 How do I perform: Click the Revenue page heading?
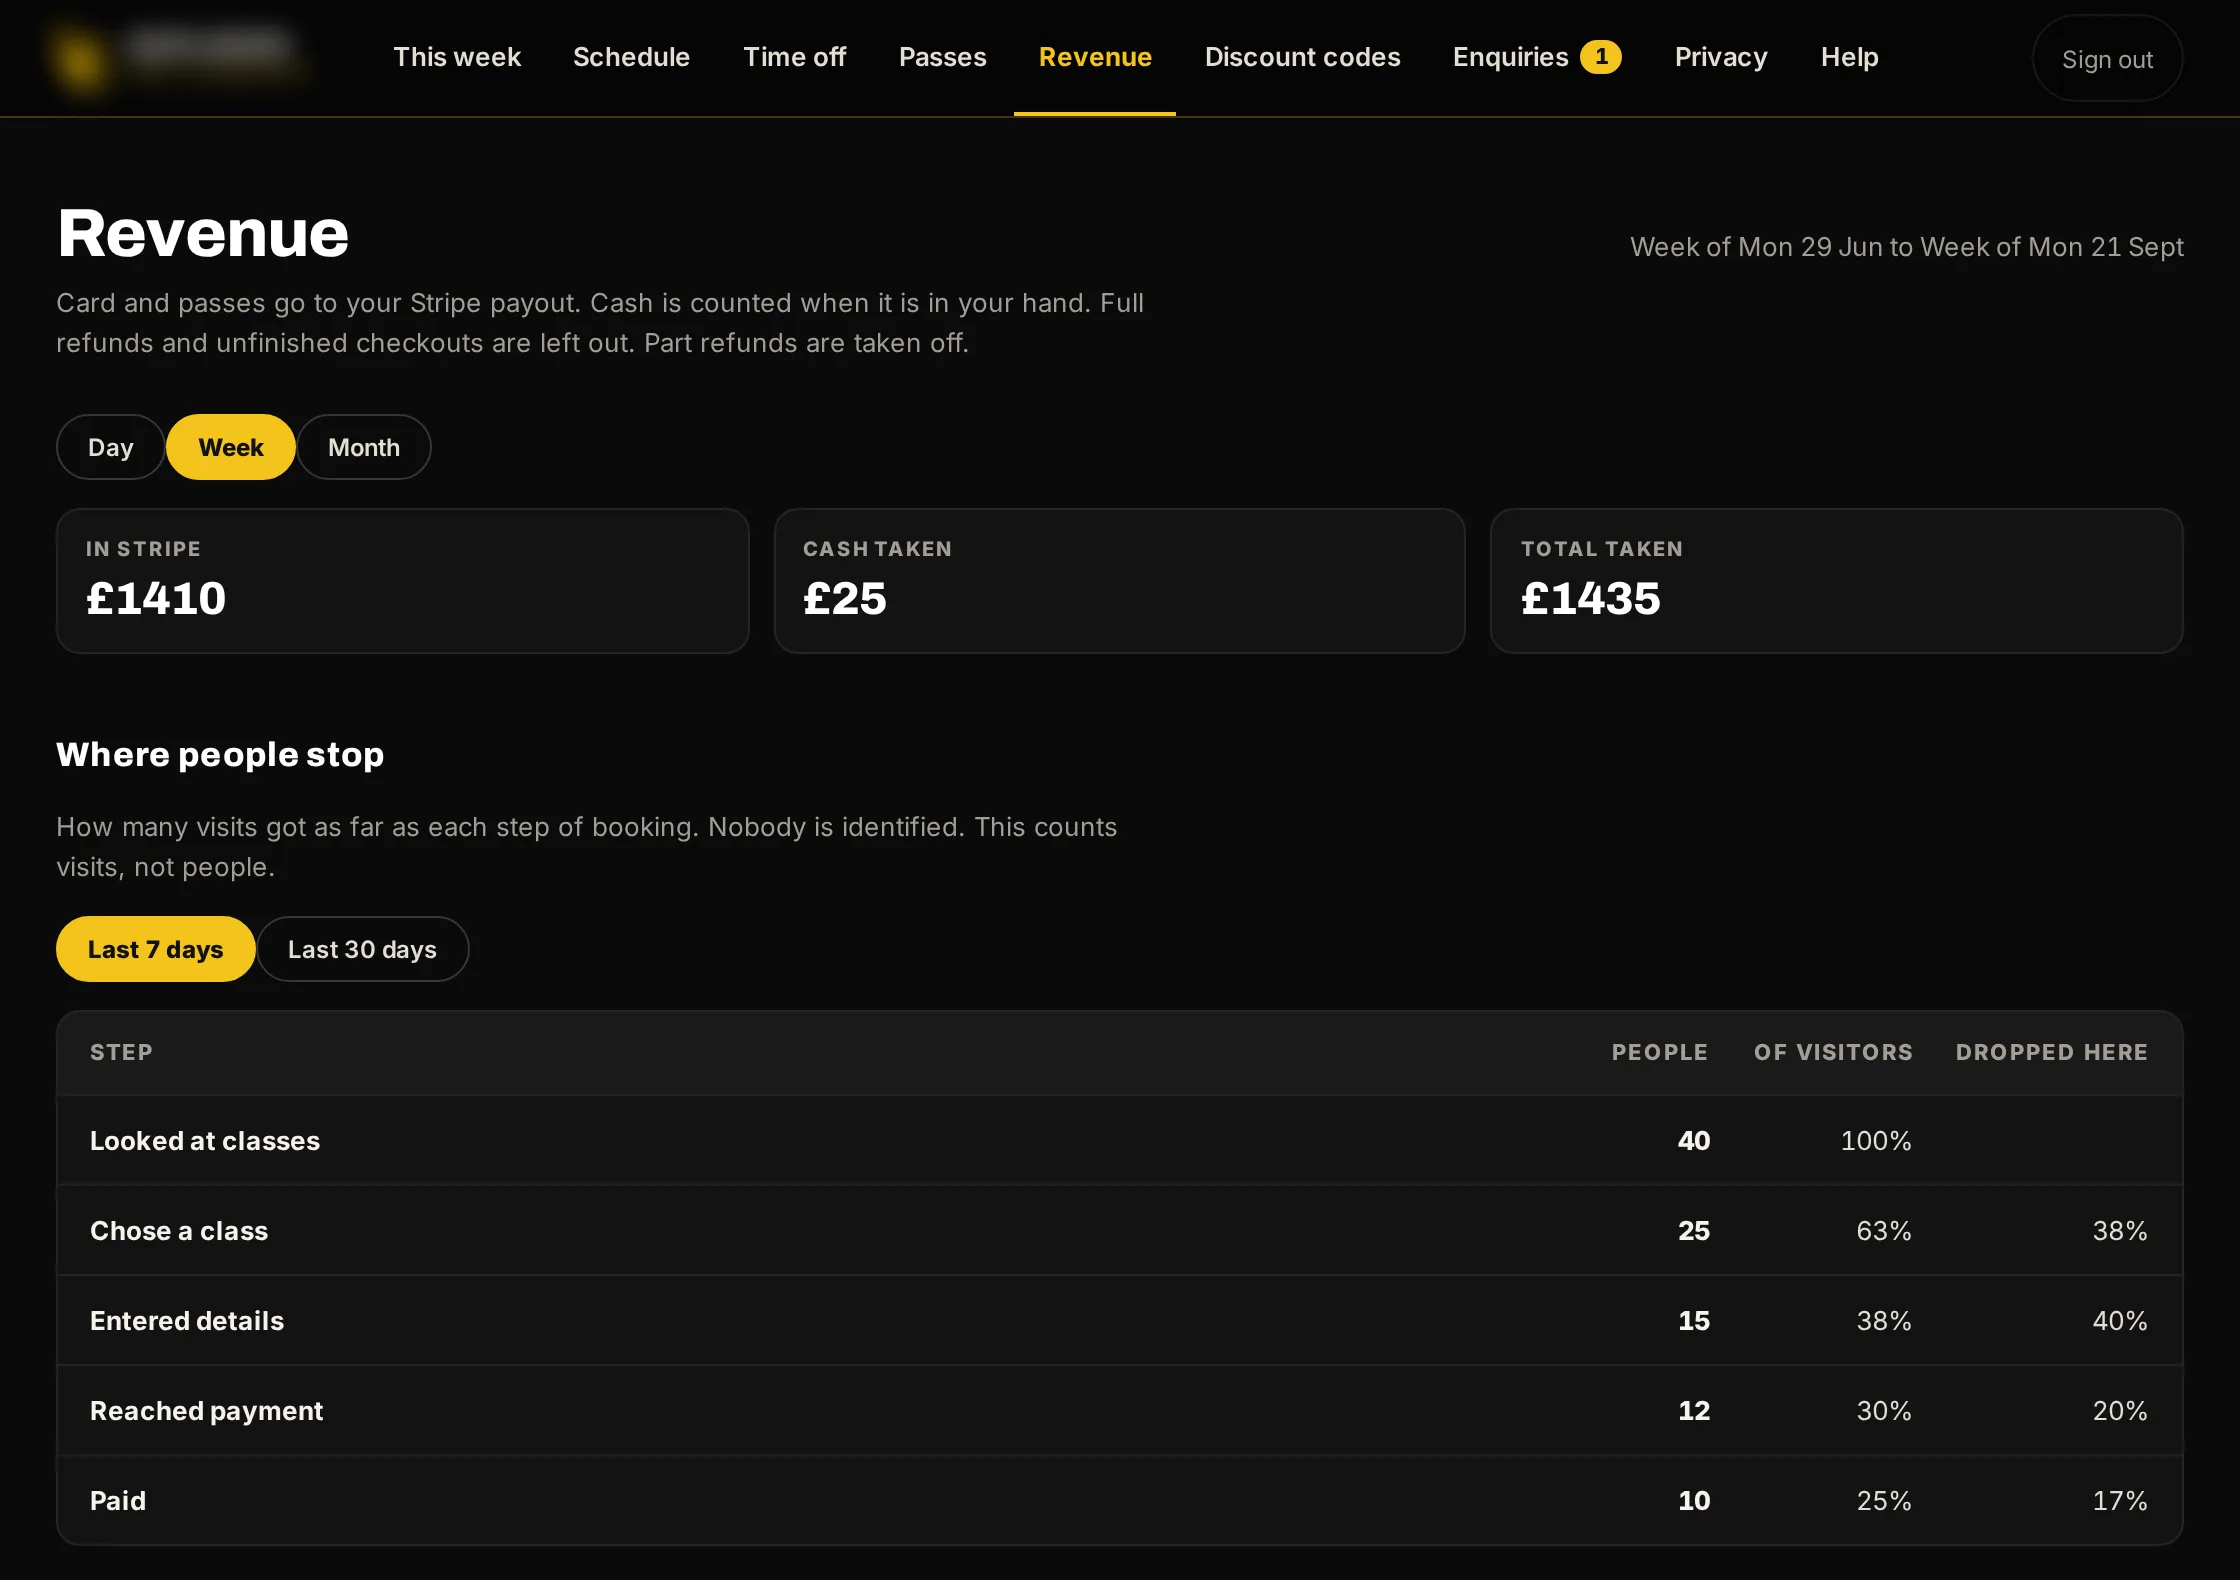click(203, 233)
